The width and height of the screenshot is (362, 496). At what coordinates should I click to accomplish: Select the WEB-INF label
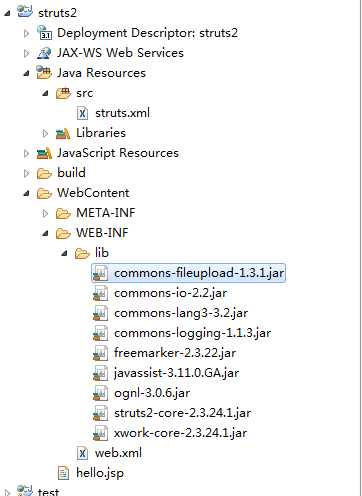pos(102,233)
